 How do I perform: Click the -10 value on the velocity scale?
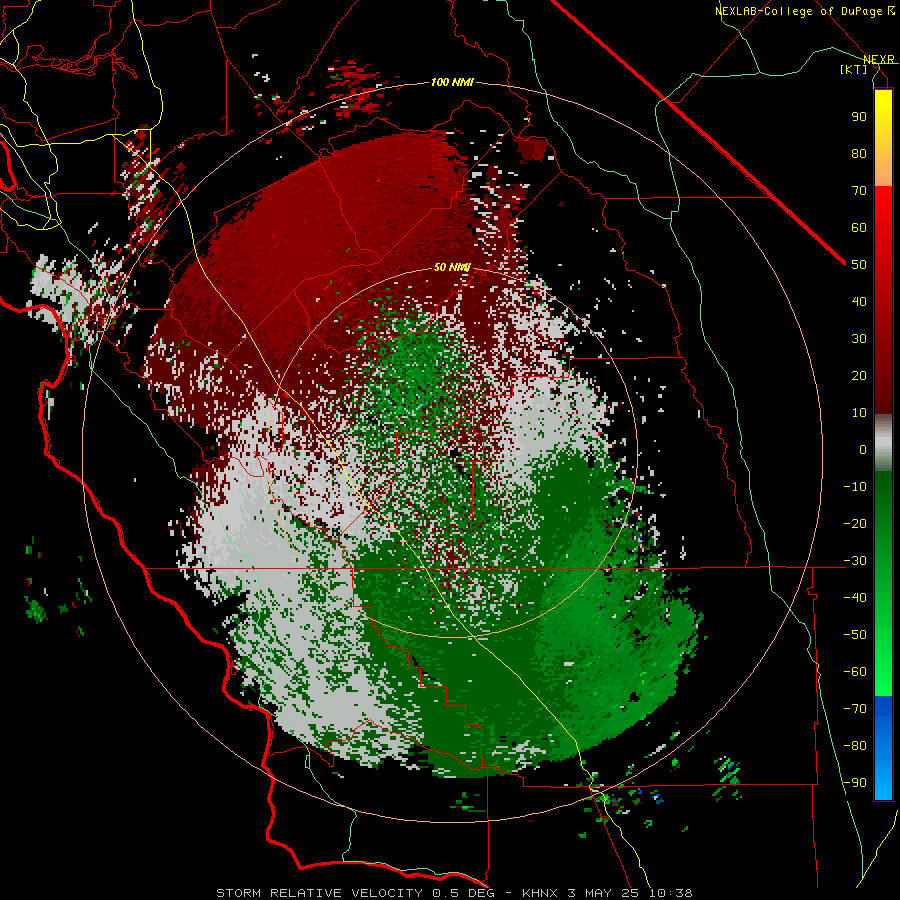[855, 487]
